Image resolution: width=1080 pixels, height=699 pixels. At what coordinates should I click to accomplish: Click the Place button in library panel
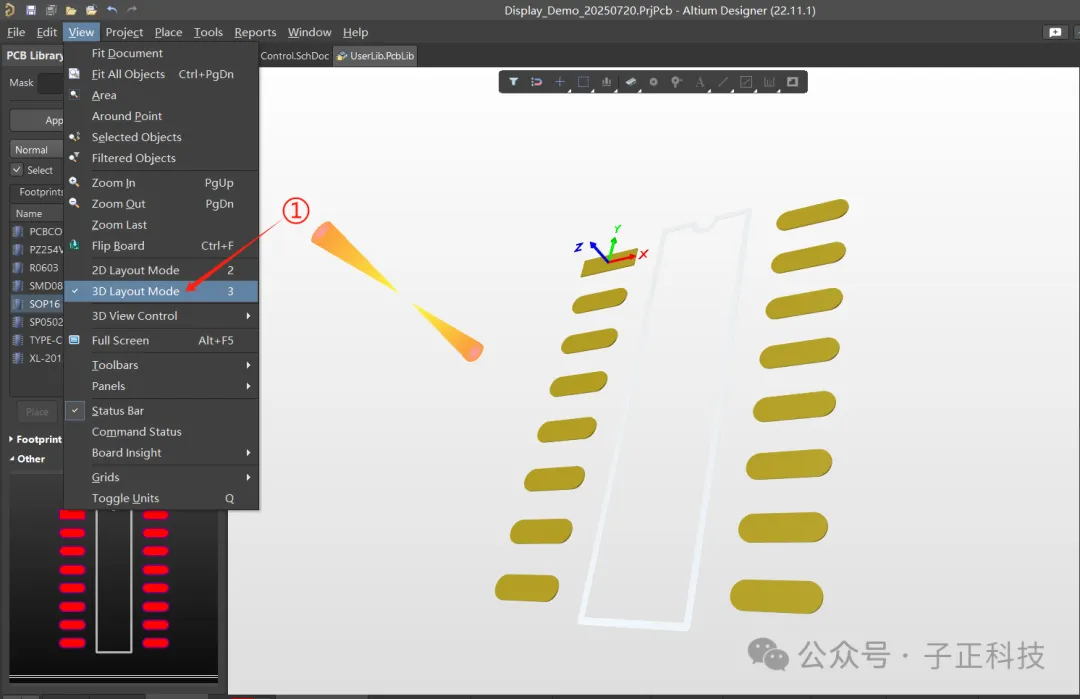pos(37,412)
